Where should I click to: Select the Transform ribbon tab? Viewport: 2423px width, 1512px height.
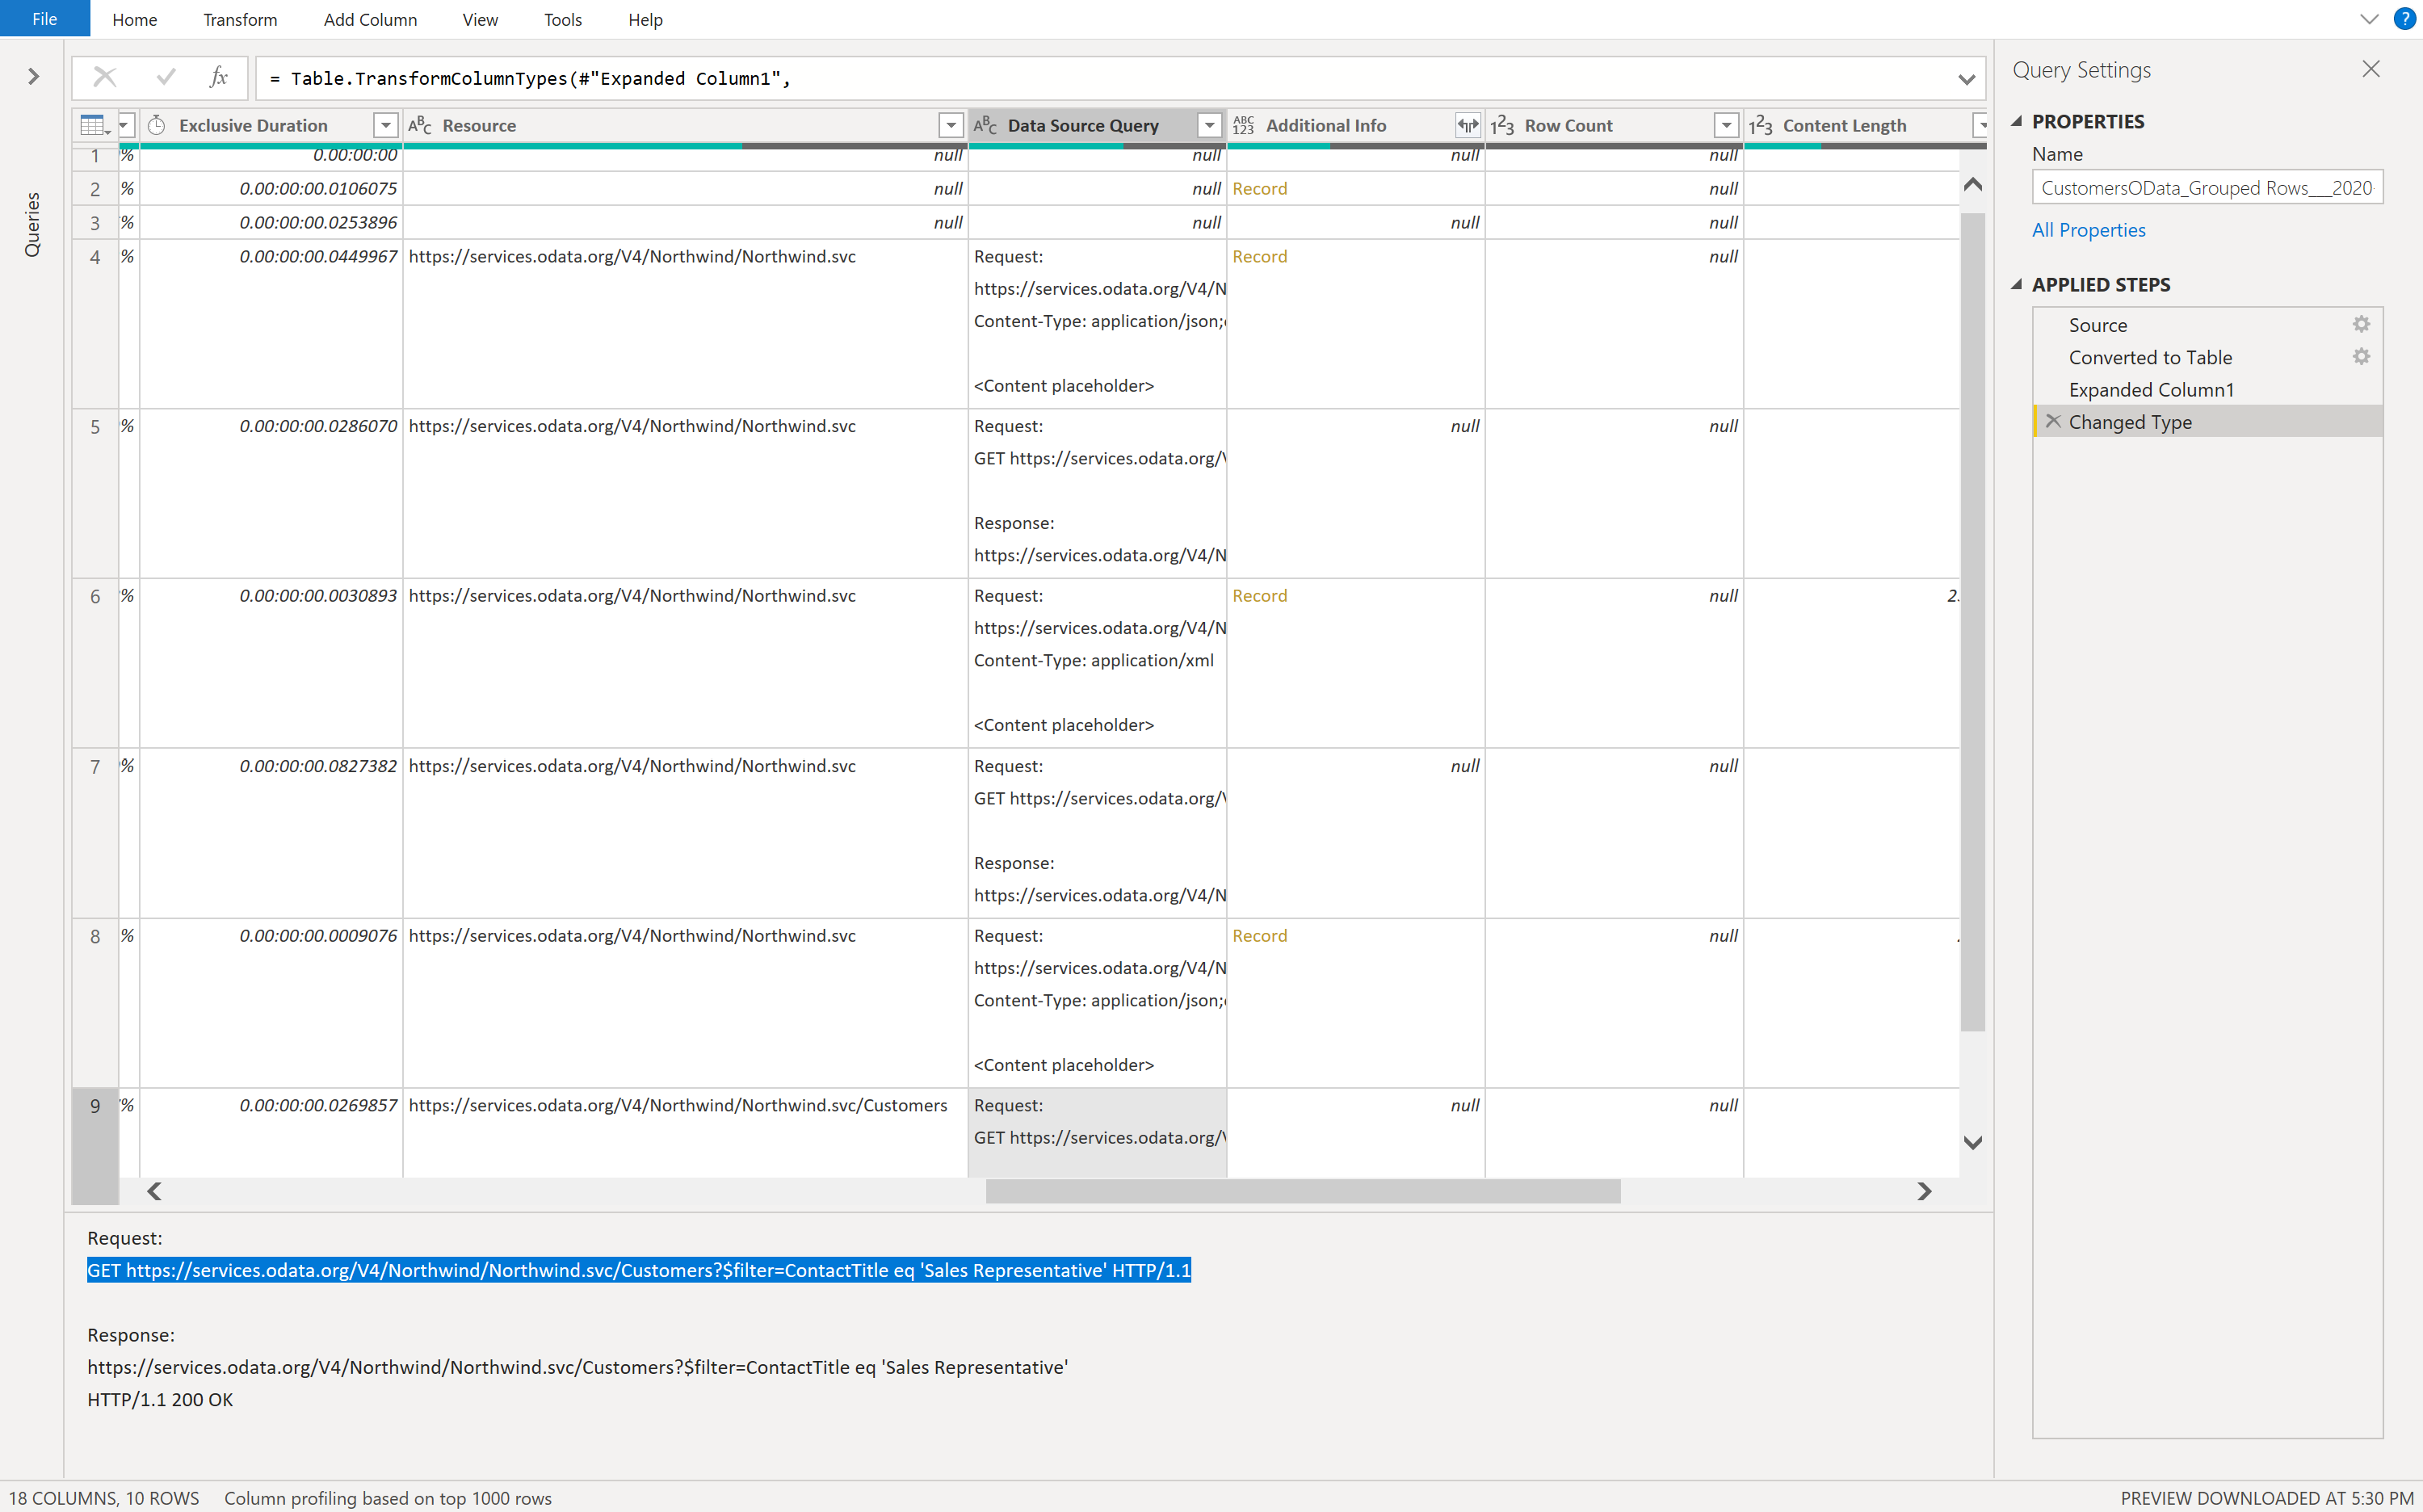[x=238, y=19]
